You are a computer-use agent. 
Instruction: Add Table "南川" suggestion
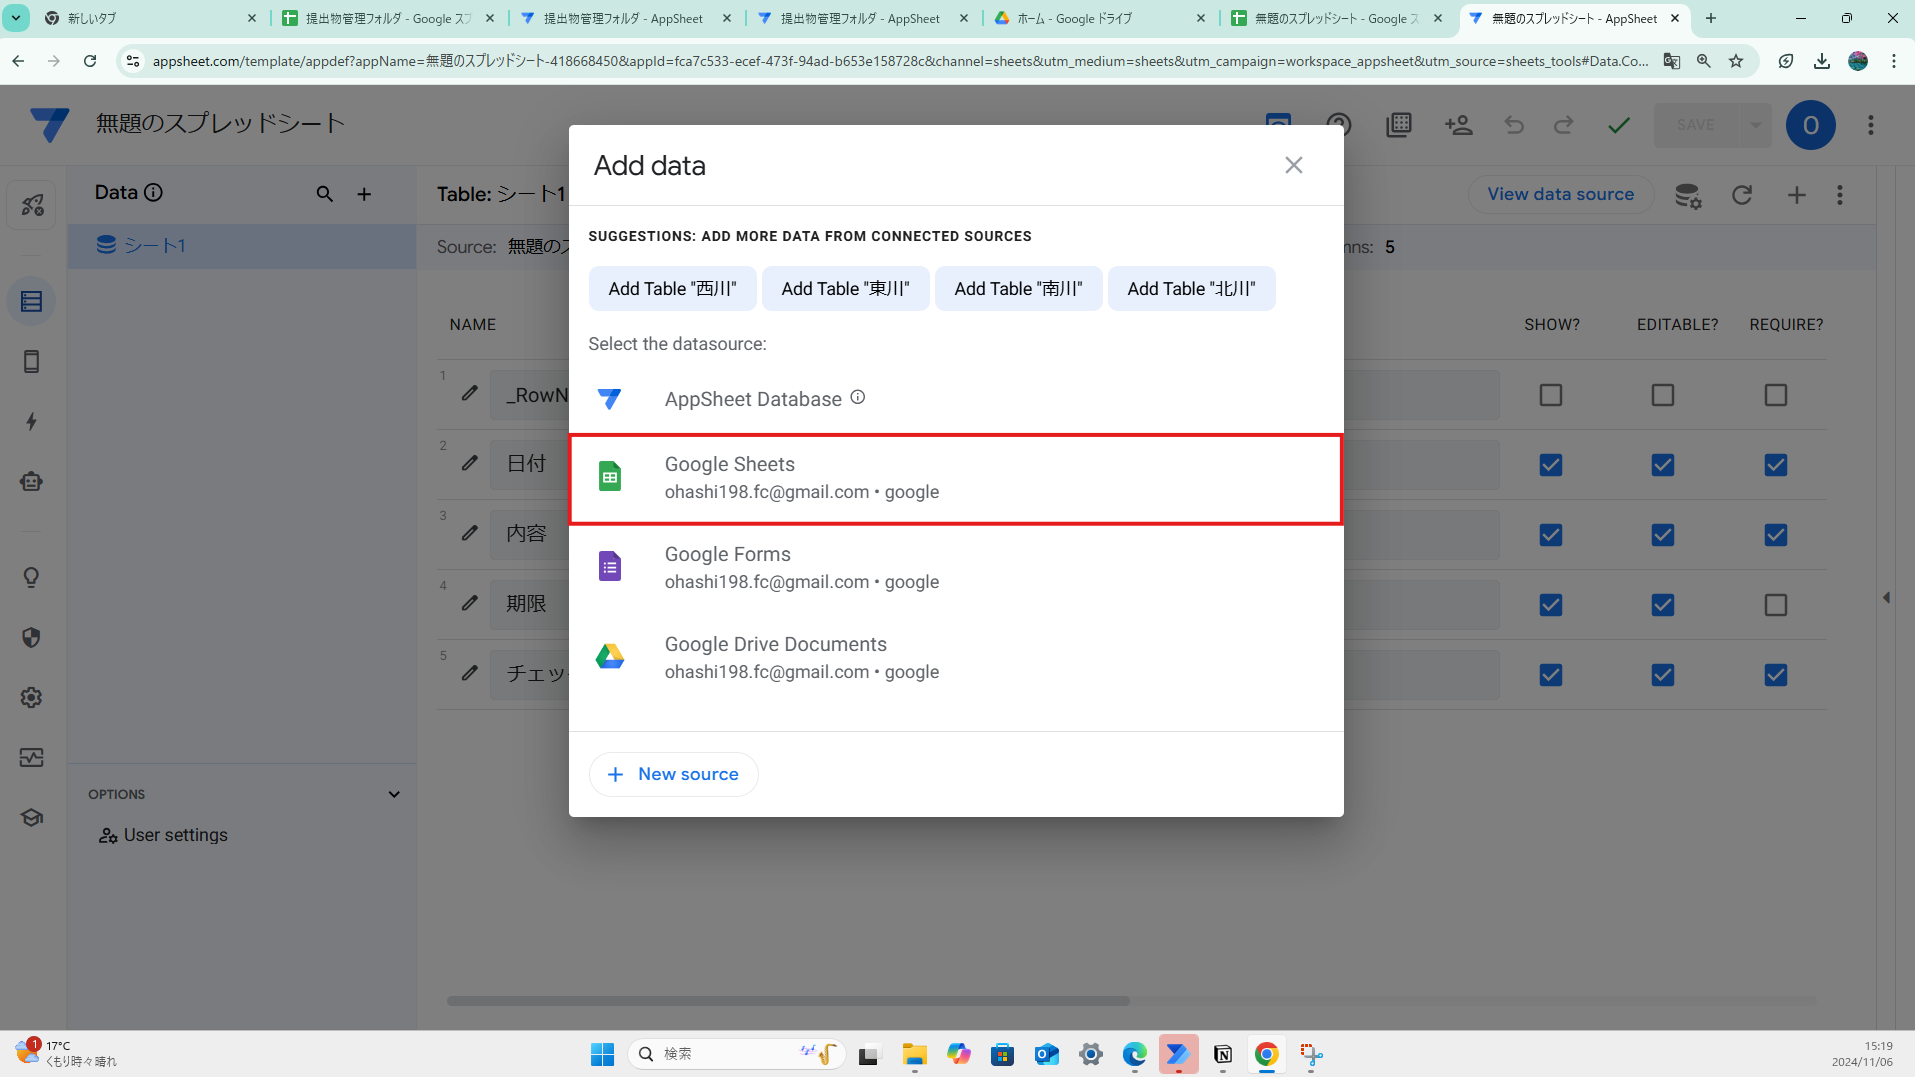(1018, 289)
